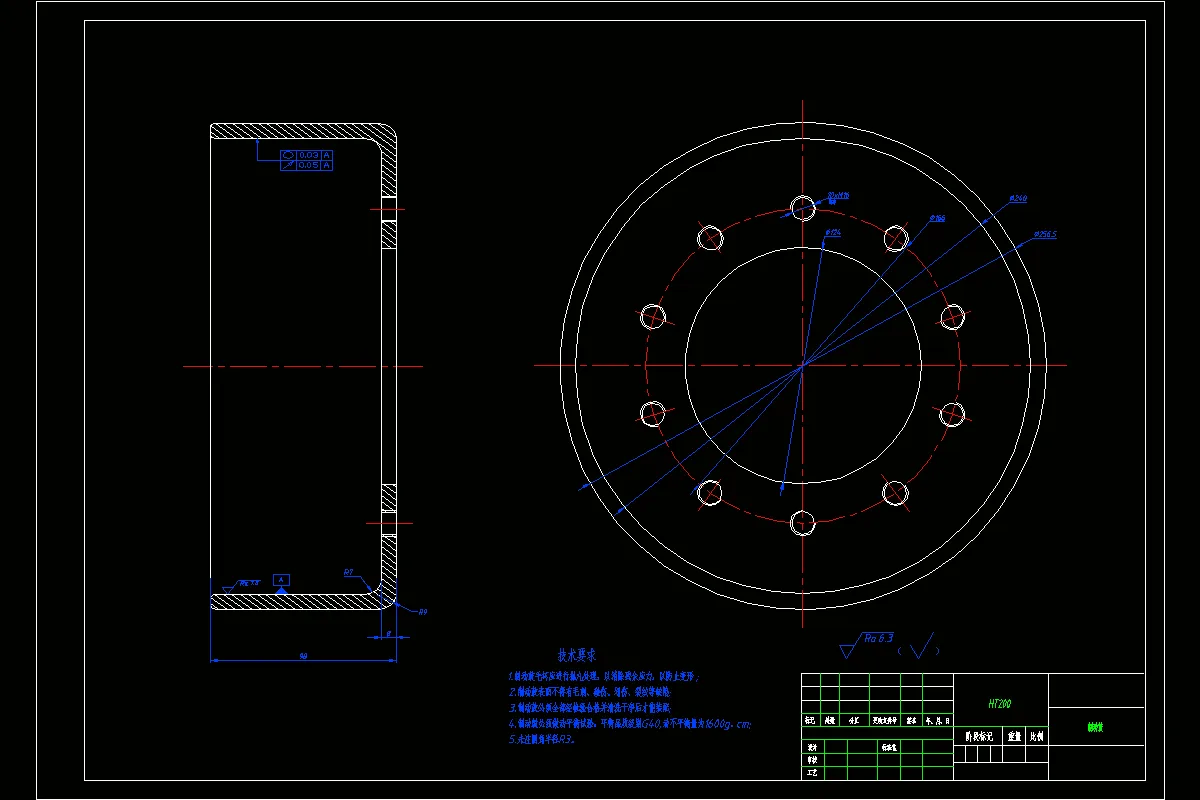Click the 技术要求 heading text
Viewport: 1200px width, 800px height.
click(x=578, y=656)
